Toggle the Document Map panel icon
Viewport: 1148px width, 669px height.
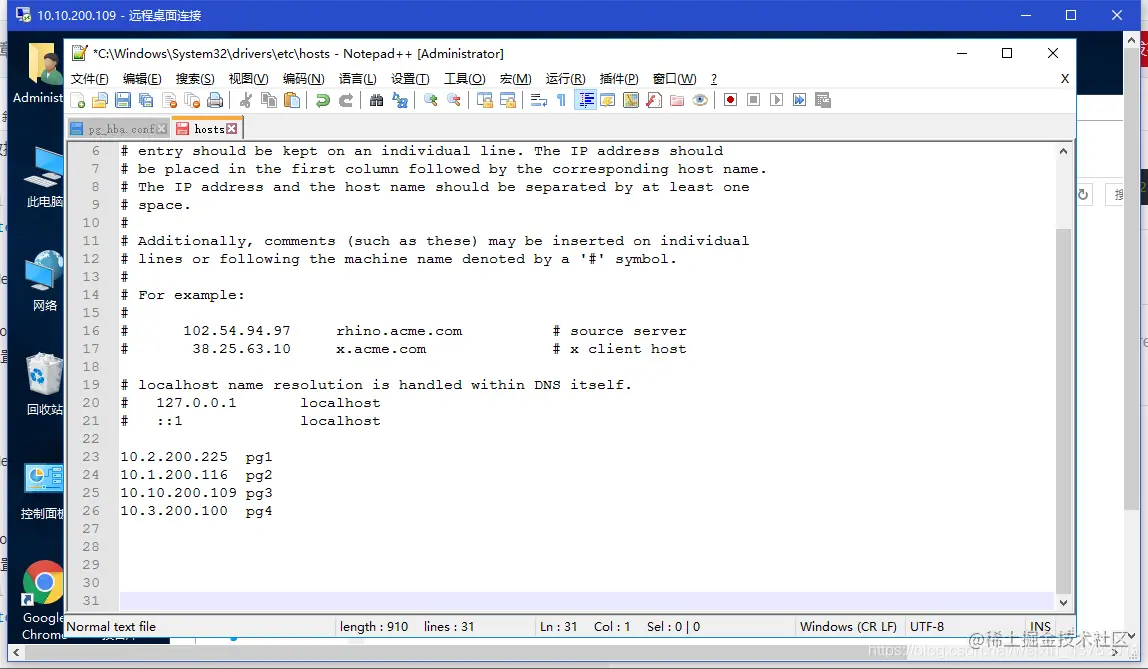[x=631, y=100]
